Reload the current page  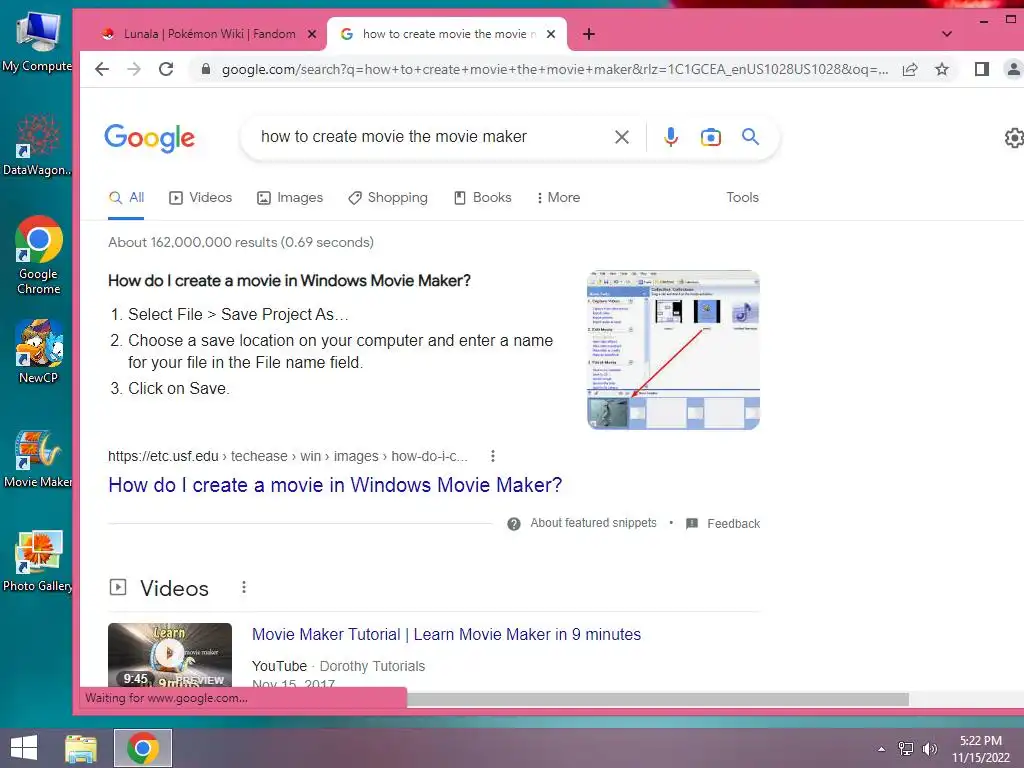[166, 69]
